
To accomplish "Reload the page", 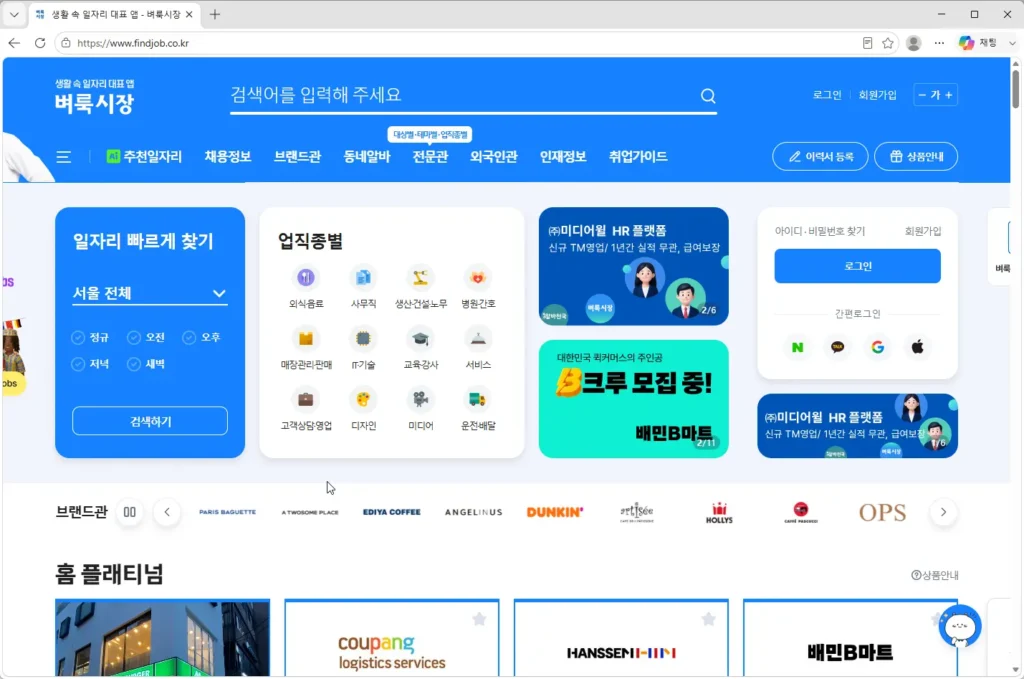I will tap(40, 43).
